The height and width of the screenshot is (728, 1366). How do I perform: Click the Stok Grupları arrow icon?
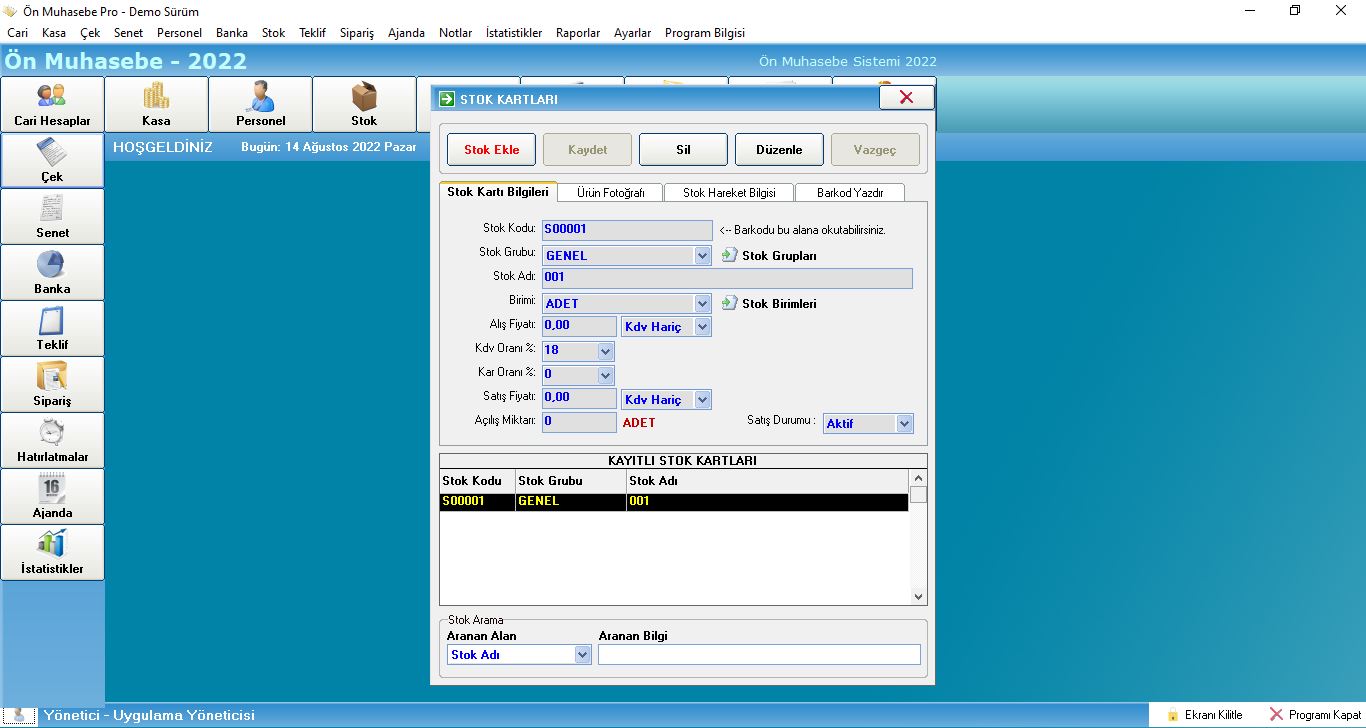730,255
